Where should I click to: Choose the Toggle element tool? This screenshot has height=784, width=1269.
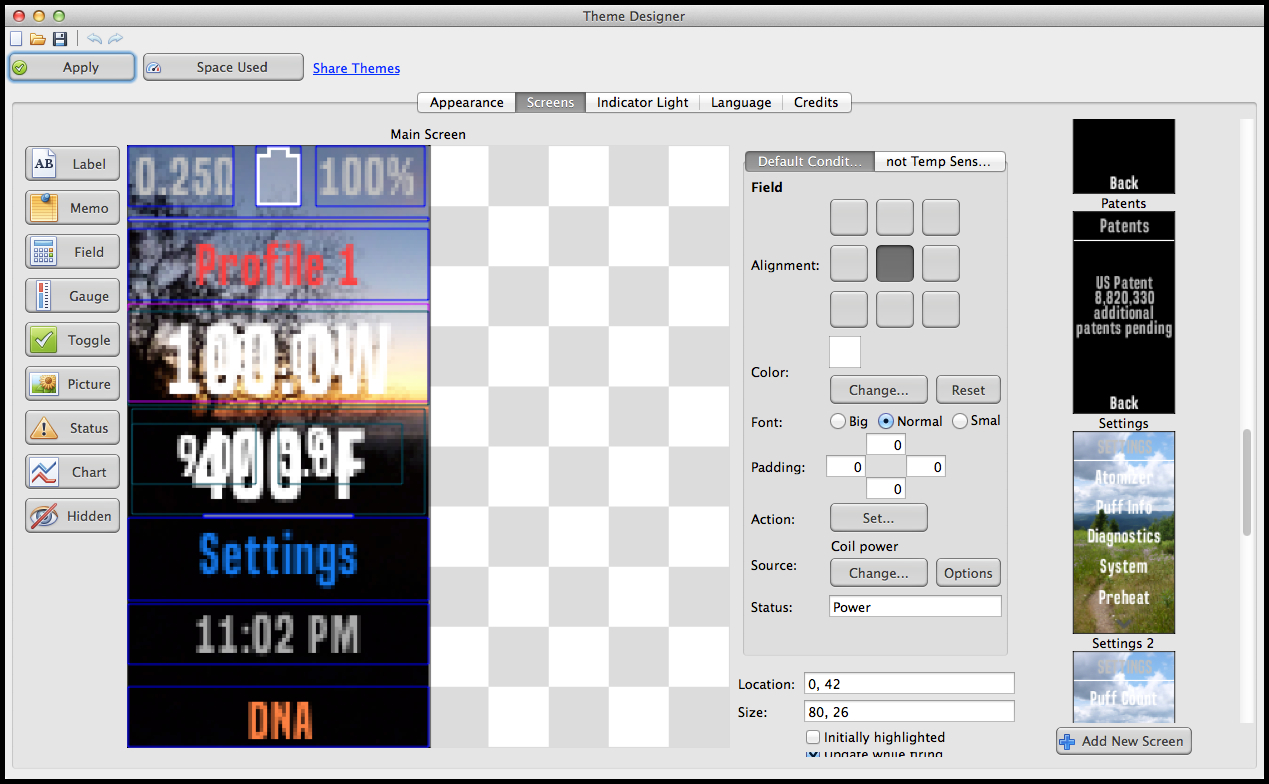[x=72, y=340]
